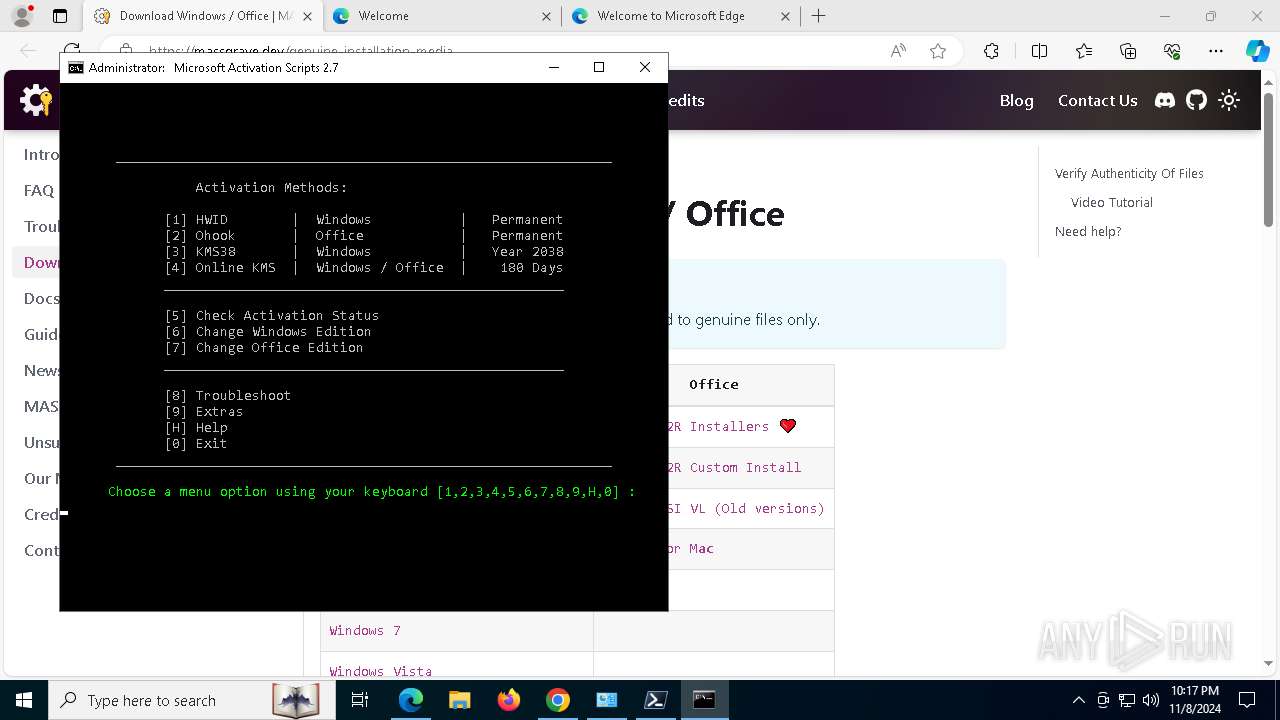Viewport: 1280px width, 720px height.
Task: Click the [4] Online KMS option text
Action: pyautogui.click(x=220, y=267)
